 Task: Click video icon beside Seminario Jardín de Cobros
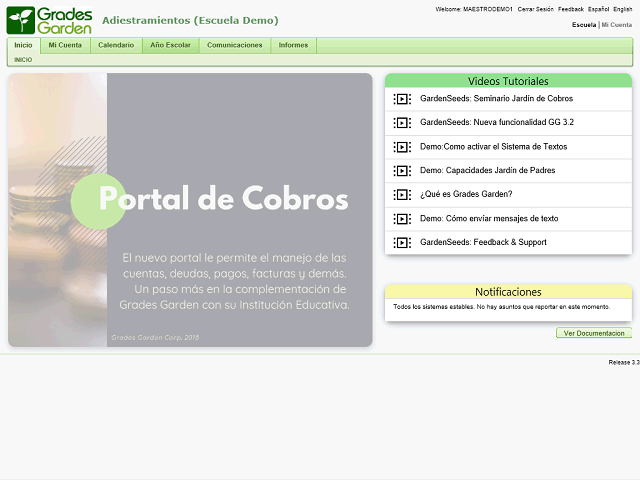(402, 99)
